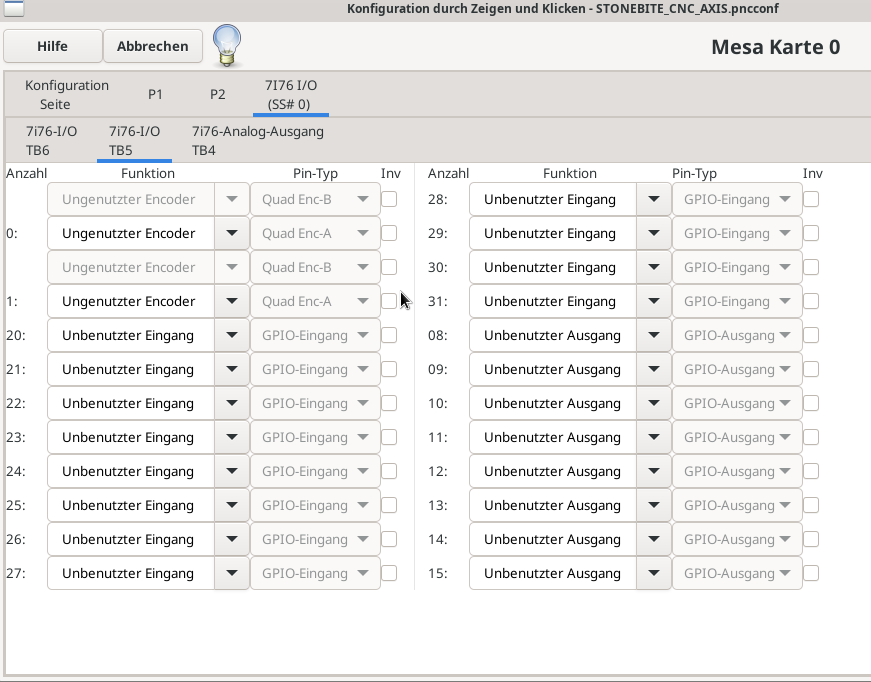Open the 7i76-I/O TB6 sub-tab
Image resolution: width=871 pixels, height=682 pixels.
pos(51,141)
